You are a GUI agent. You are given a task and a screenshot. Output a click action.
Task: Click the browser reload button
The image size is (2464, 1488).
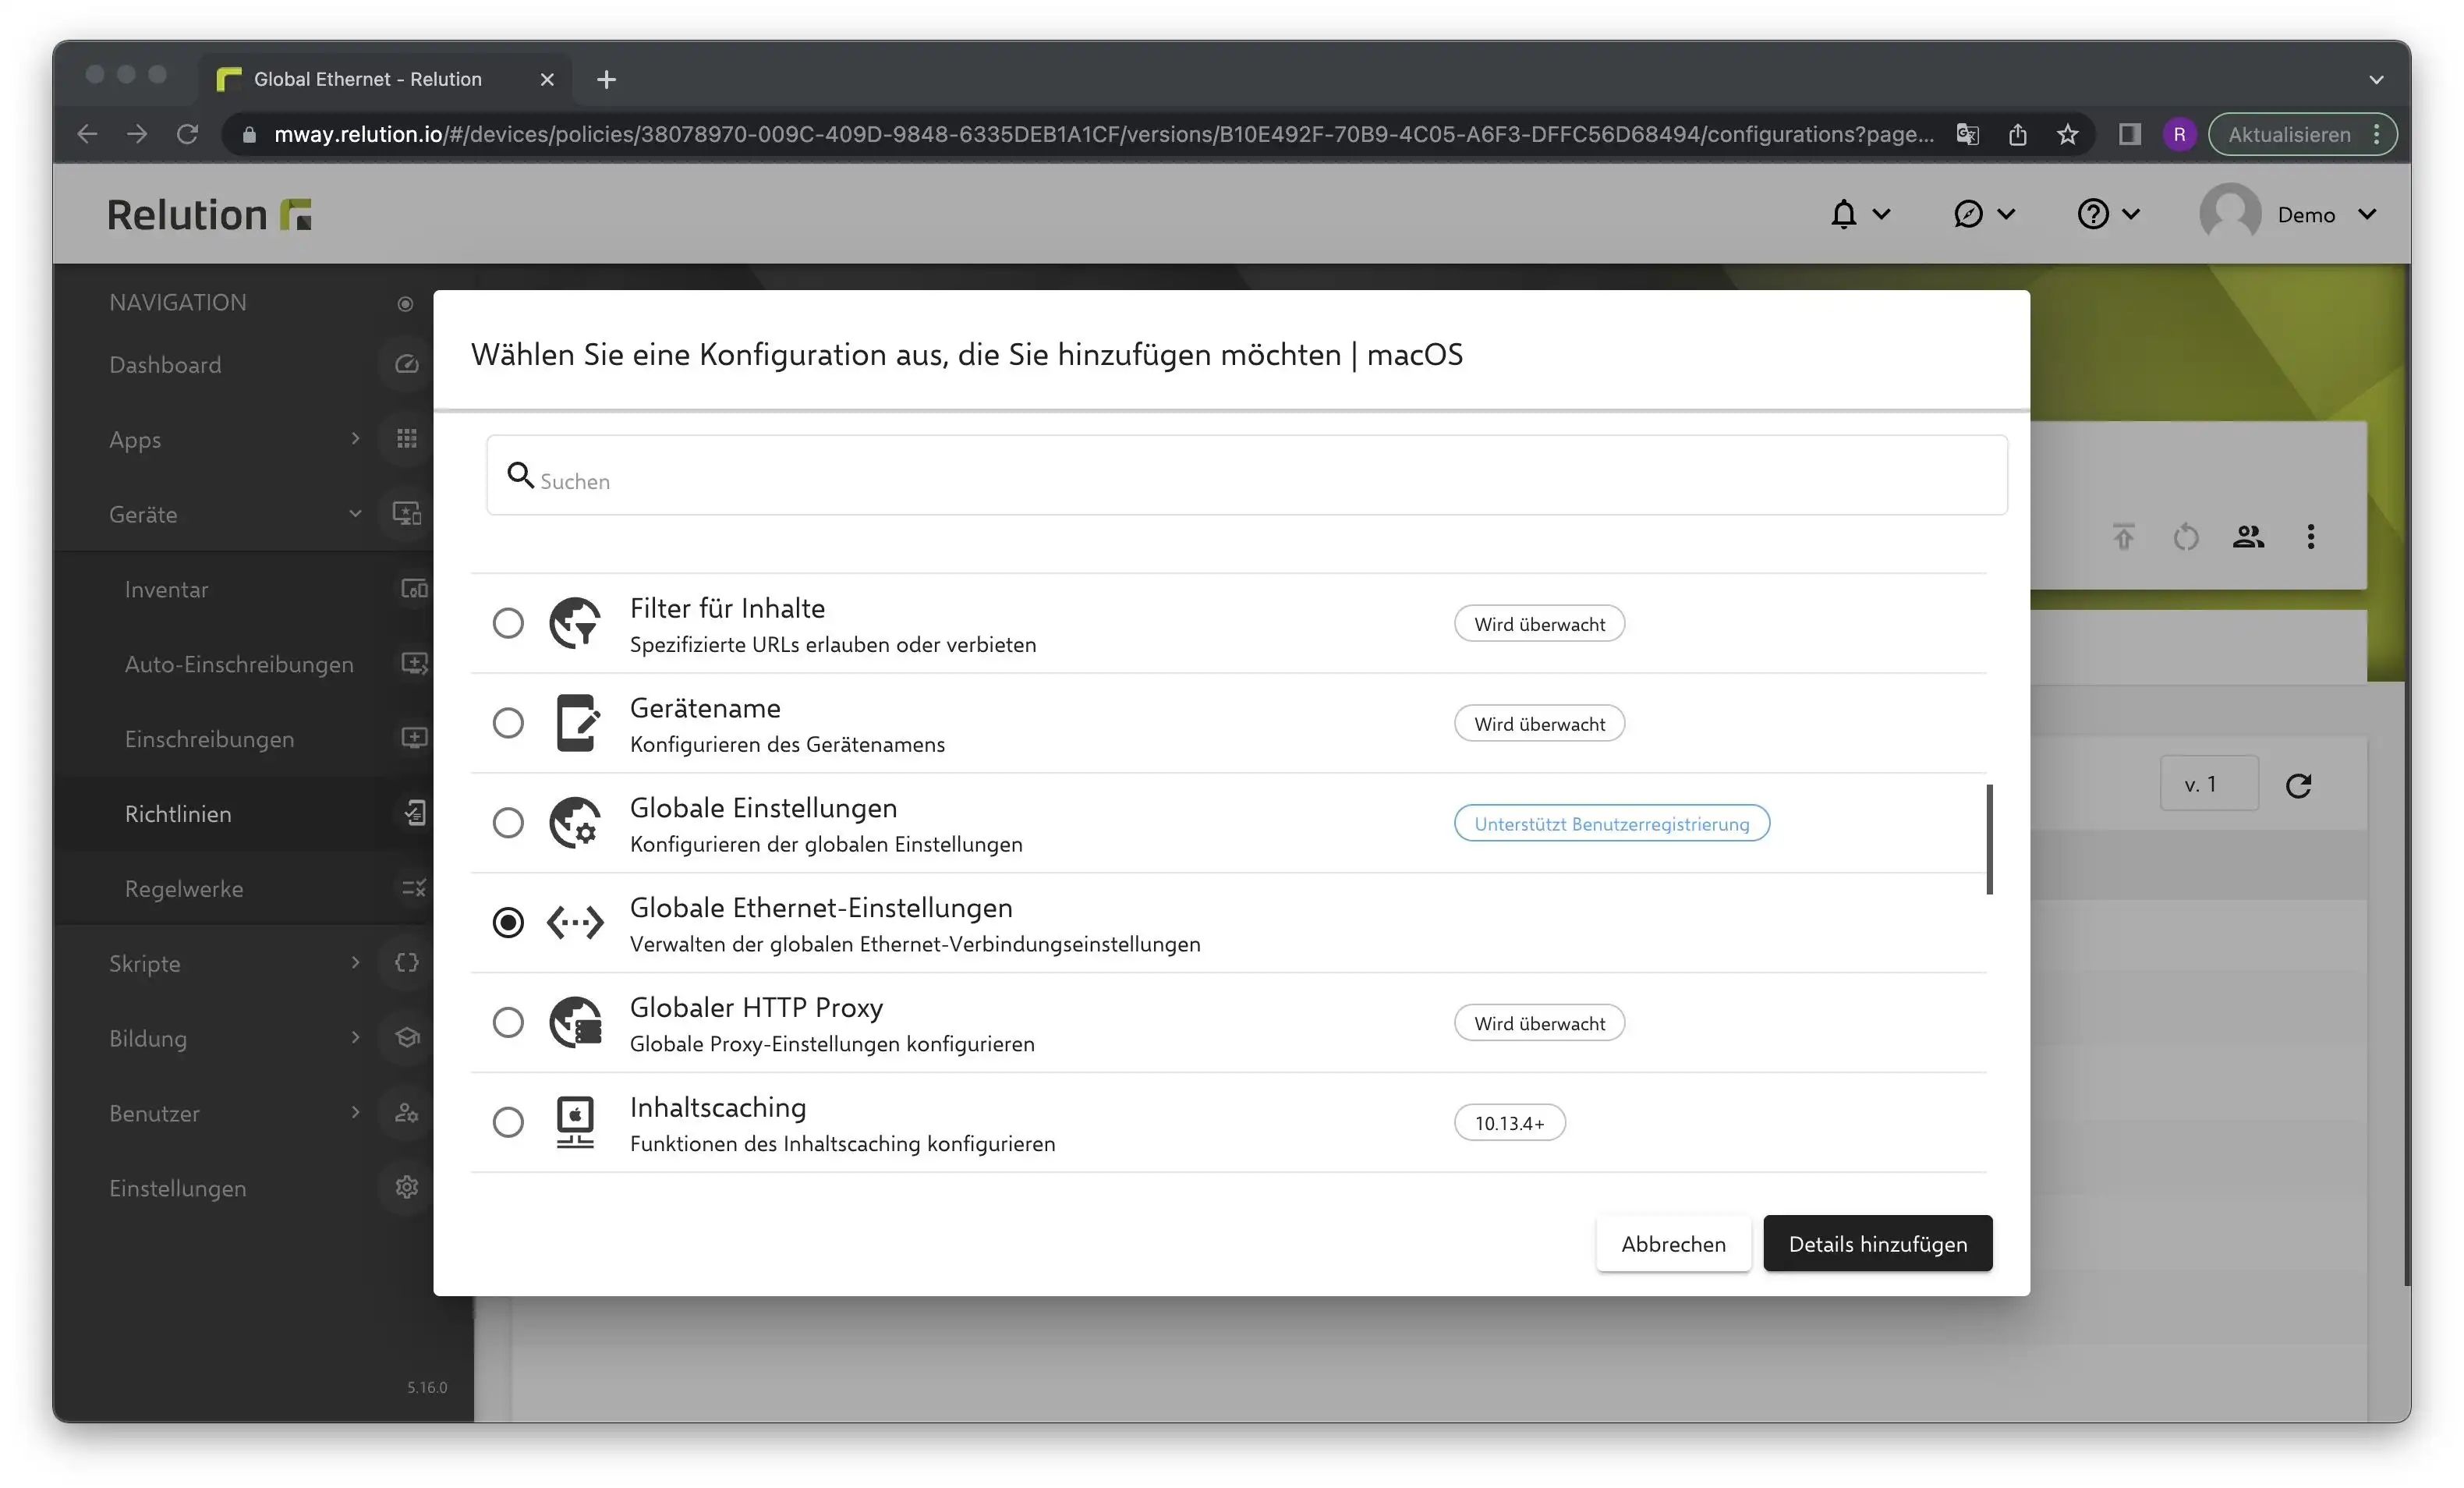pos(187,133)
